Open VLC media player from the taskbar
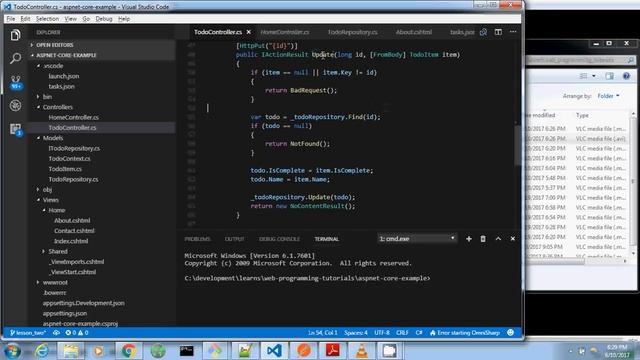 362,351
